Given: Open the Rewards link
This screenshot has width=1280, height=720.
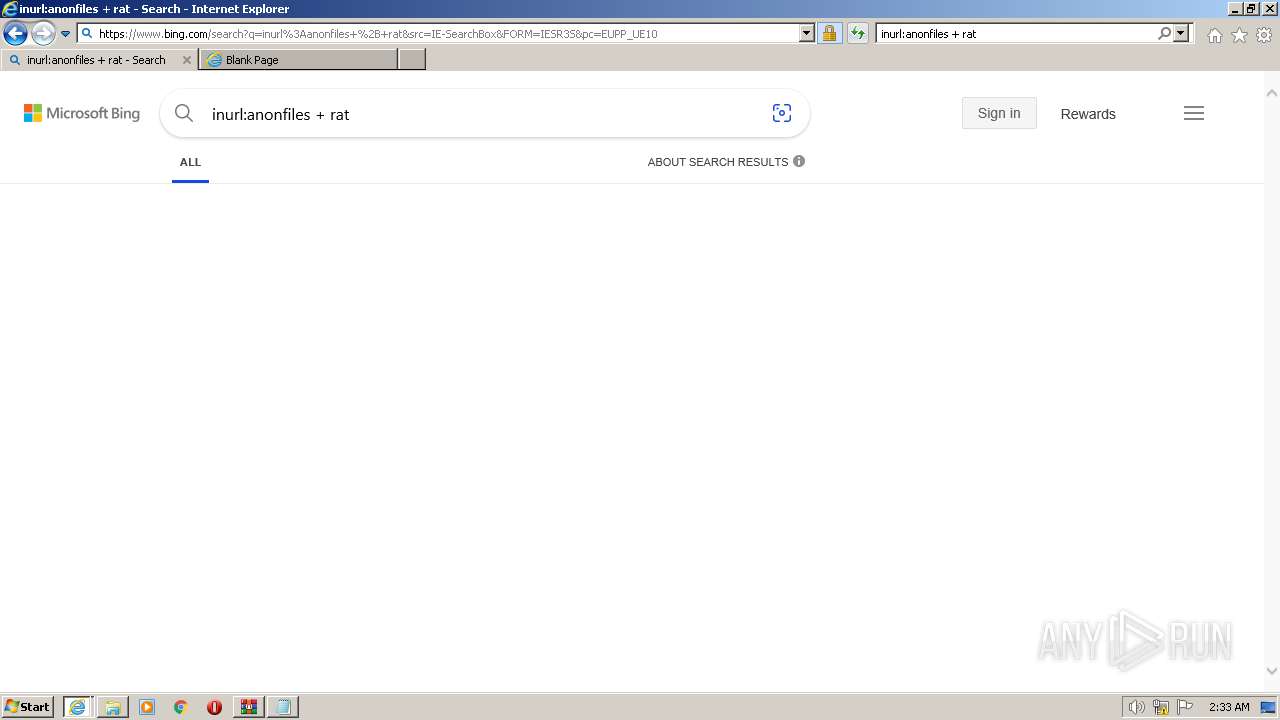Looking at the screenshot, I should click(1088, 114).
